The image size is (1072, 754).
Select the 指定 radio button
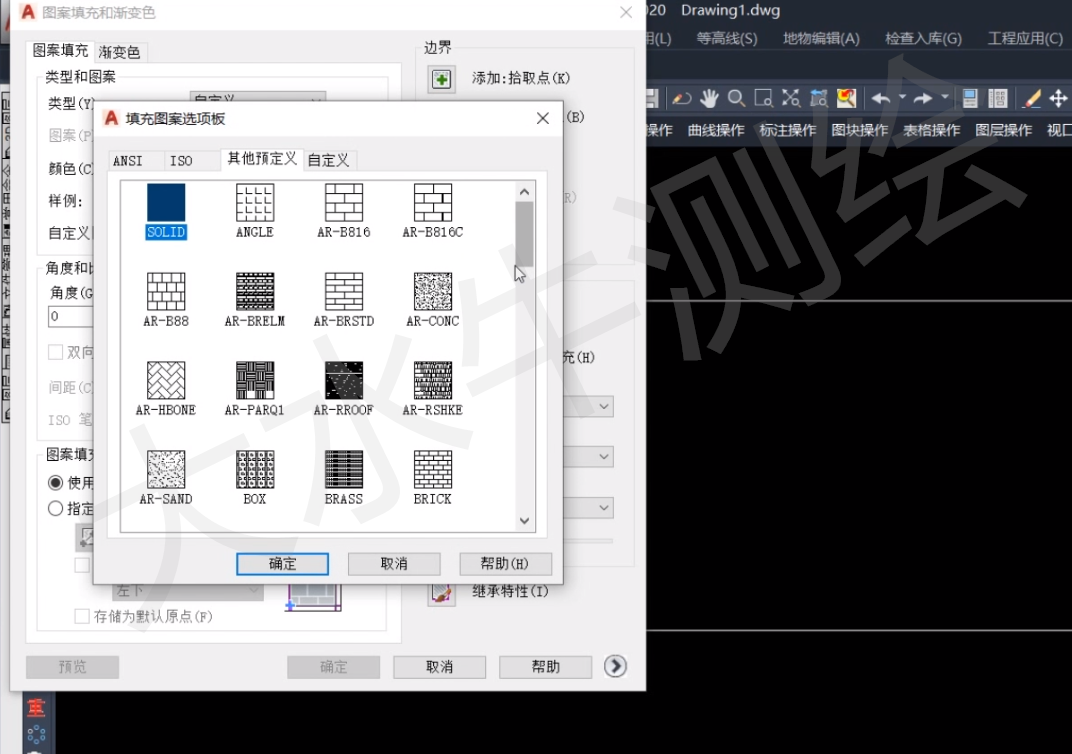click(55, 508)
